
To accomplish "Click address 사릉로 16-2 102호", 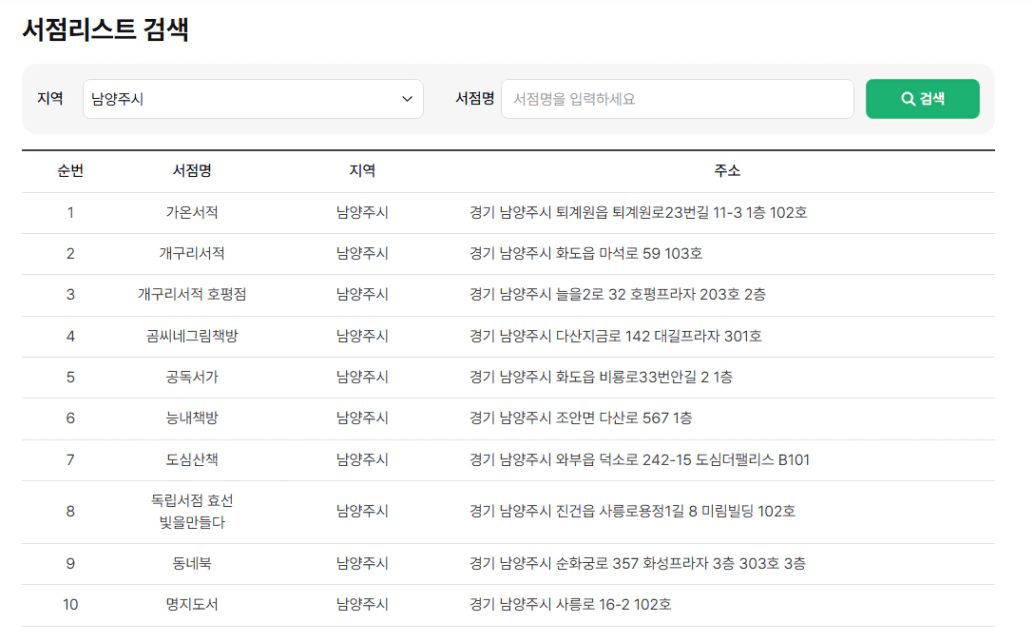I will [613, 604].
